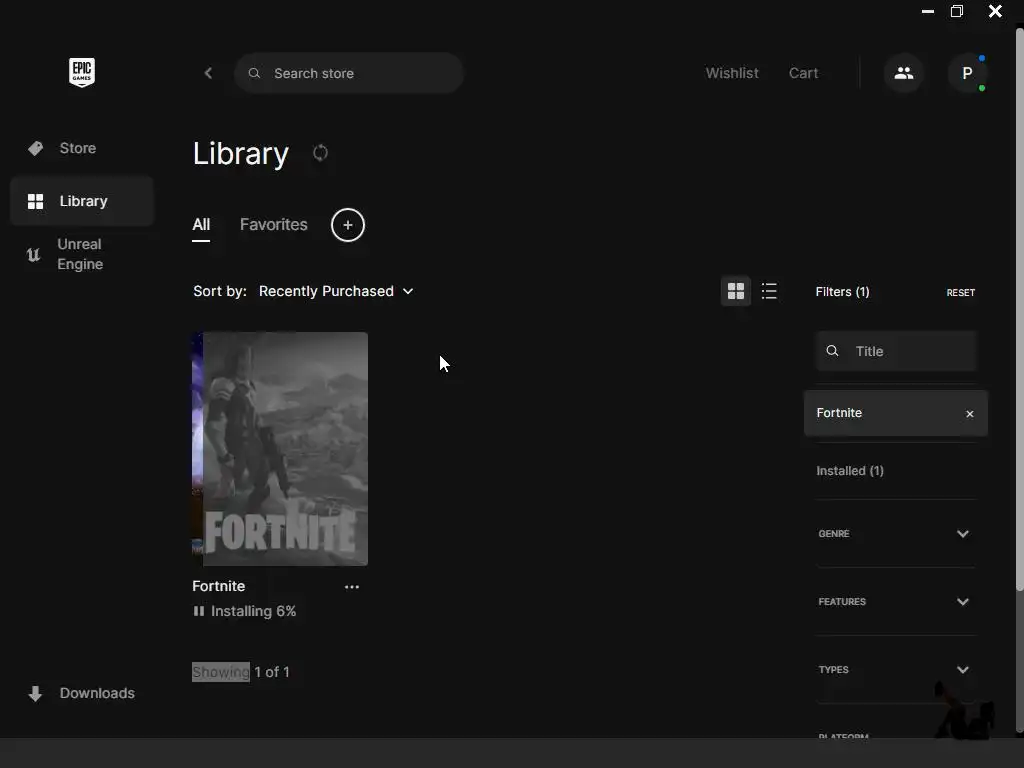
Task: Open the profile P avatar menu
Action: pos(967,73)
